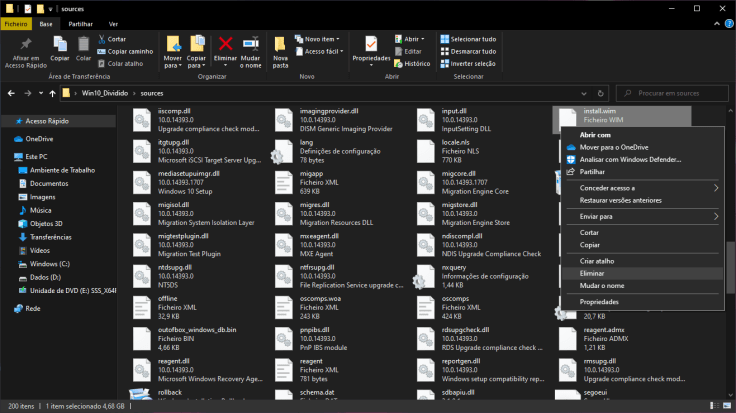This screenshot has width=736, height=413.
Task: Click the Propriedades ribbon icon
Action: pyautogui.click(x=371, y=44)
